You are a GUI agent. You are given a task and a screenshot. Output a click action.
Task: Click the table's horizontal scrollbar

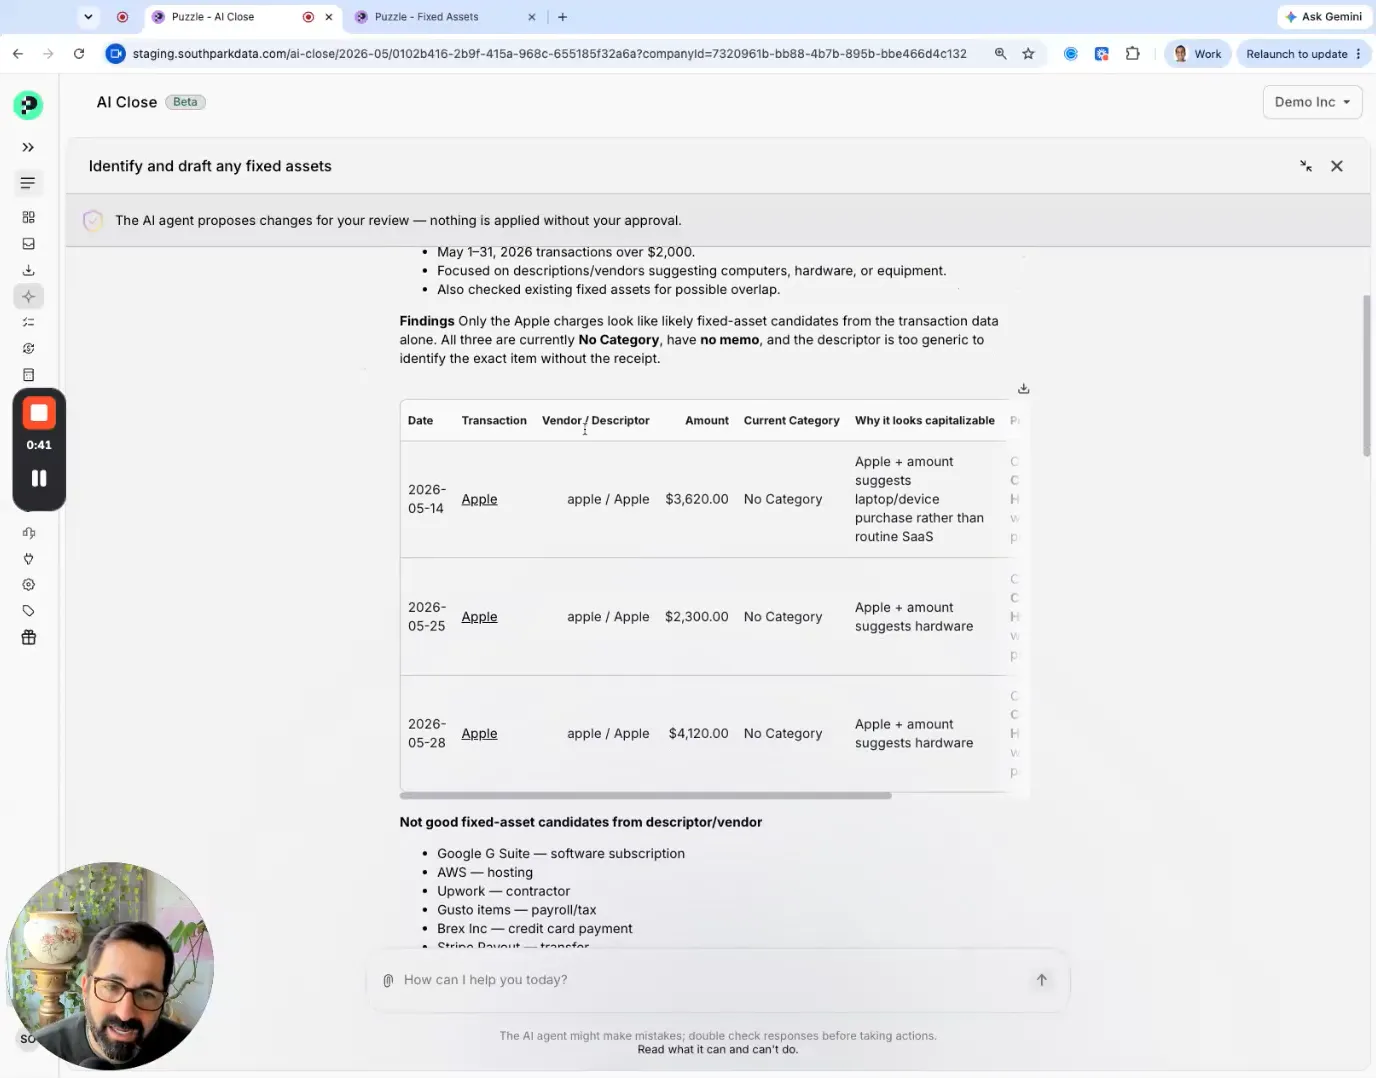click(x=645, y=796)
